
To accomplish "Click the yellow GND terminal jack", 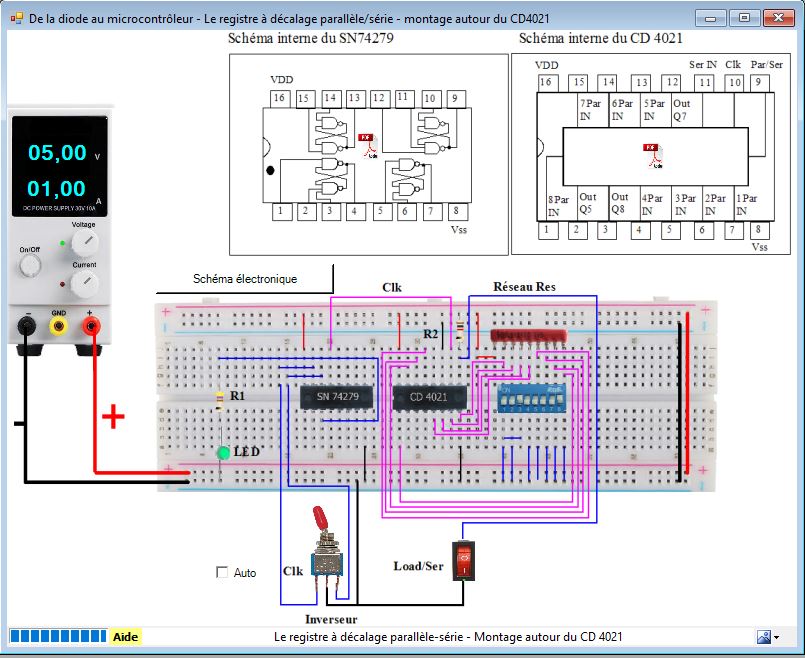I will (x=60, y=325).
